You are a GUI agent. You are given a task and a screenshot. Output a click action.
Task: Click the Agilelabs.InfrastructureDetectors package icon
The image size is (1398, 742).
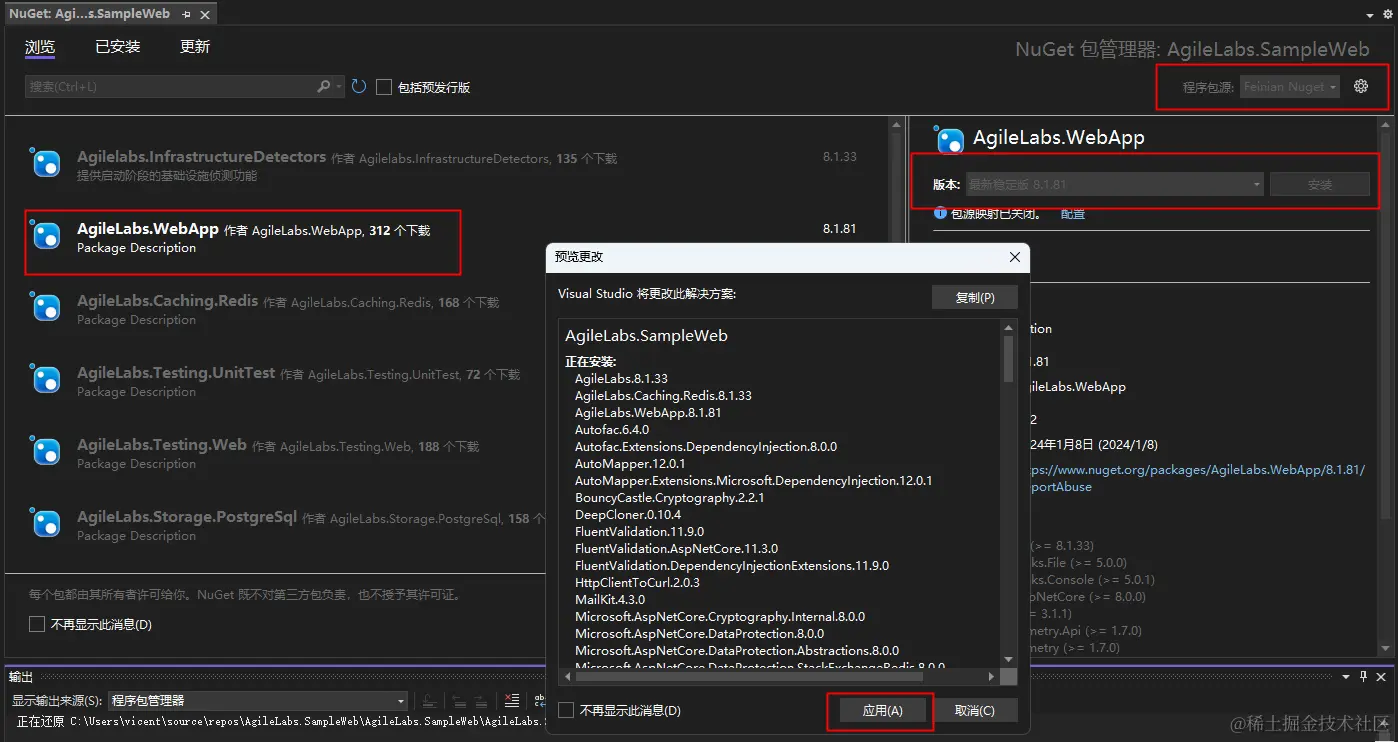(46, 163)
